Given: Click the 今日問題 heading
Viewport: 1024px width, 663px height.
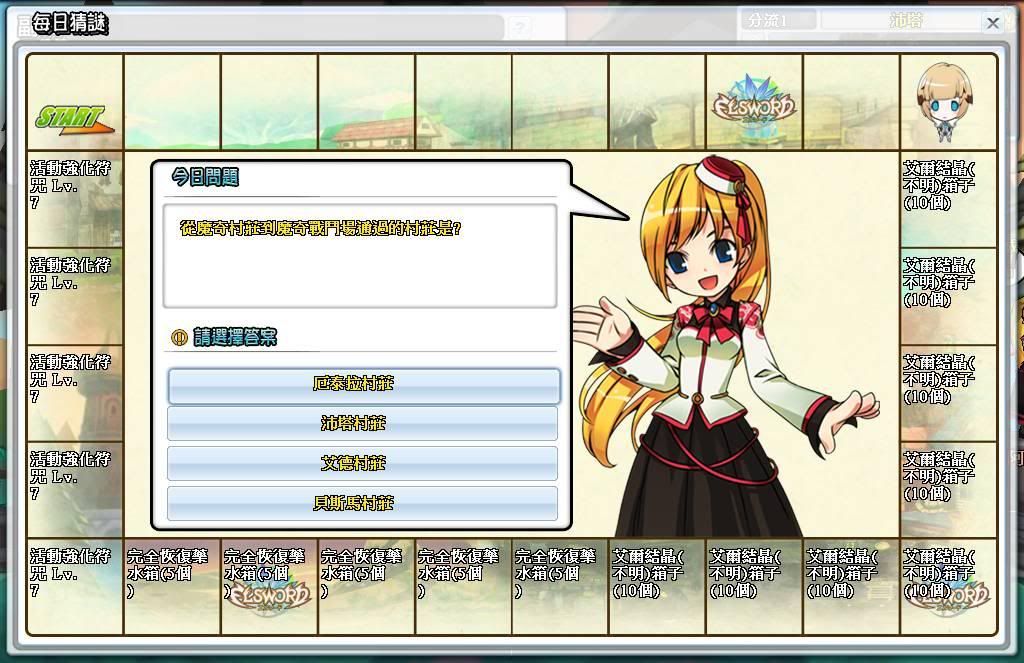Looking at the screenshot, I should point(205,177).
